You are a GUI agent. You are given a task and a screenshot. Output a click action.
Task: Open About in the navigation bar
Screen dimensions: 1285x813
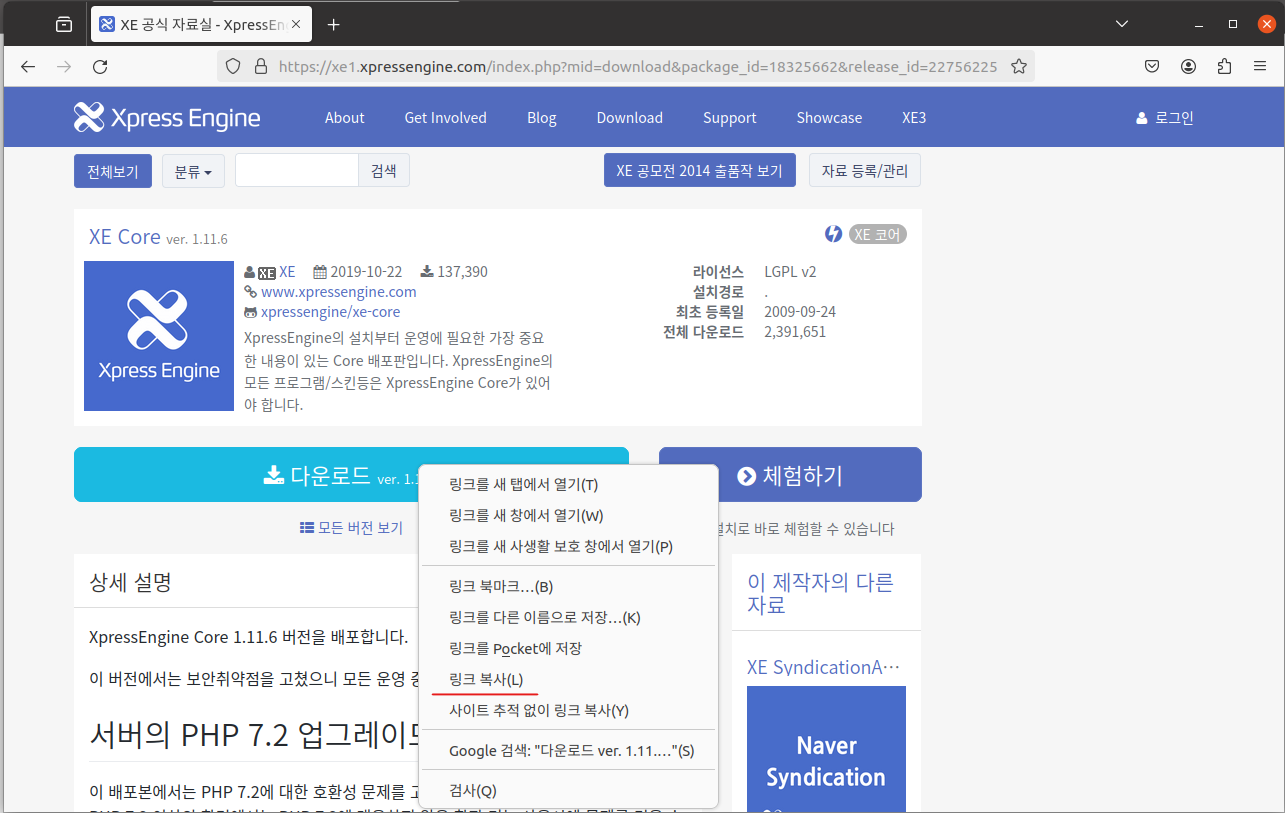(345, 118)
